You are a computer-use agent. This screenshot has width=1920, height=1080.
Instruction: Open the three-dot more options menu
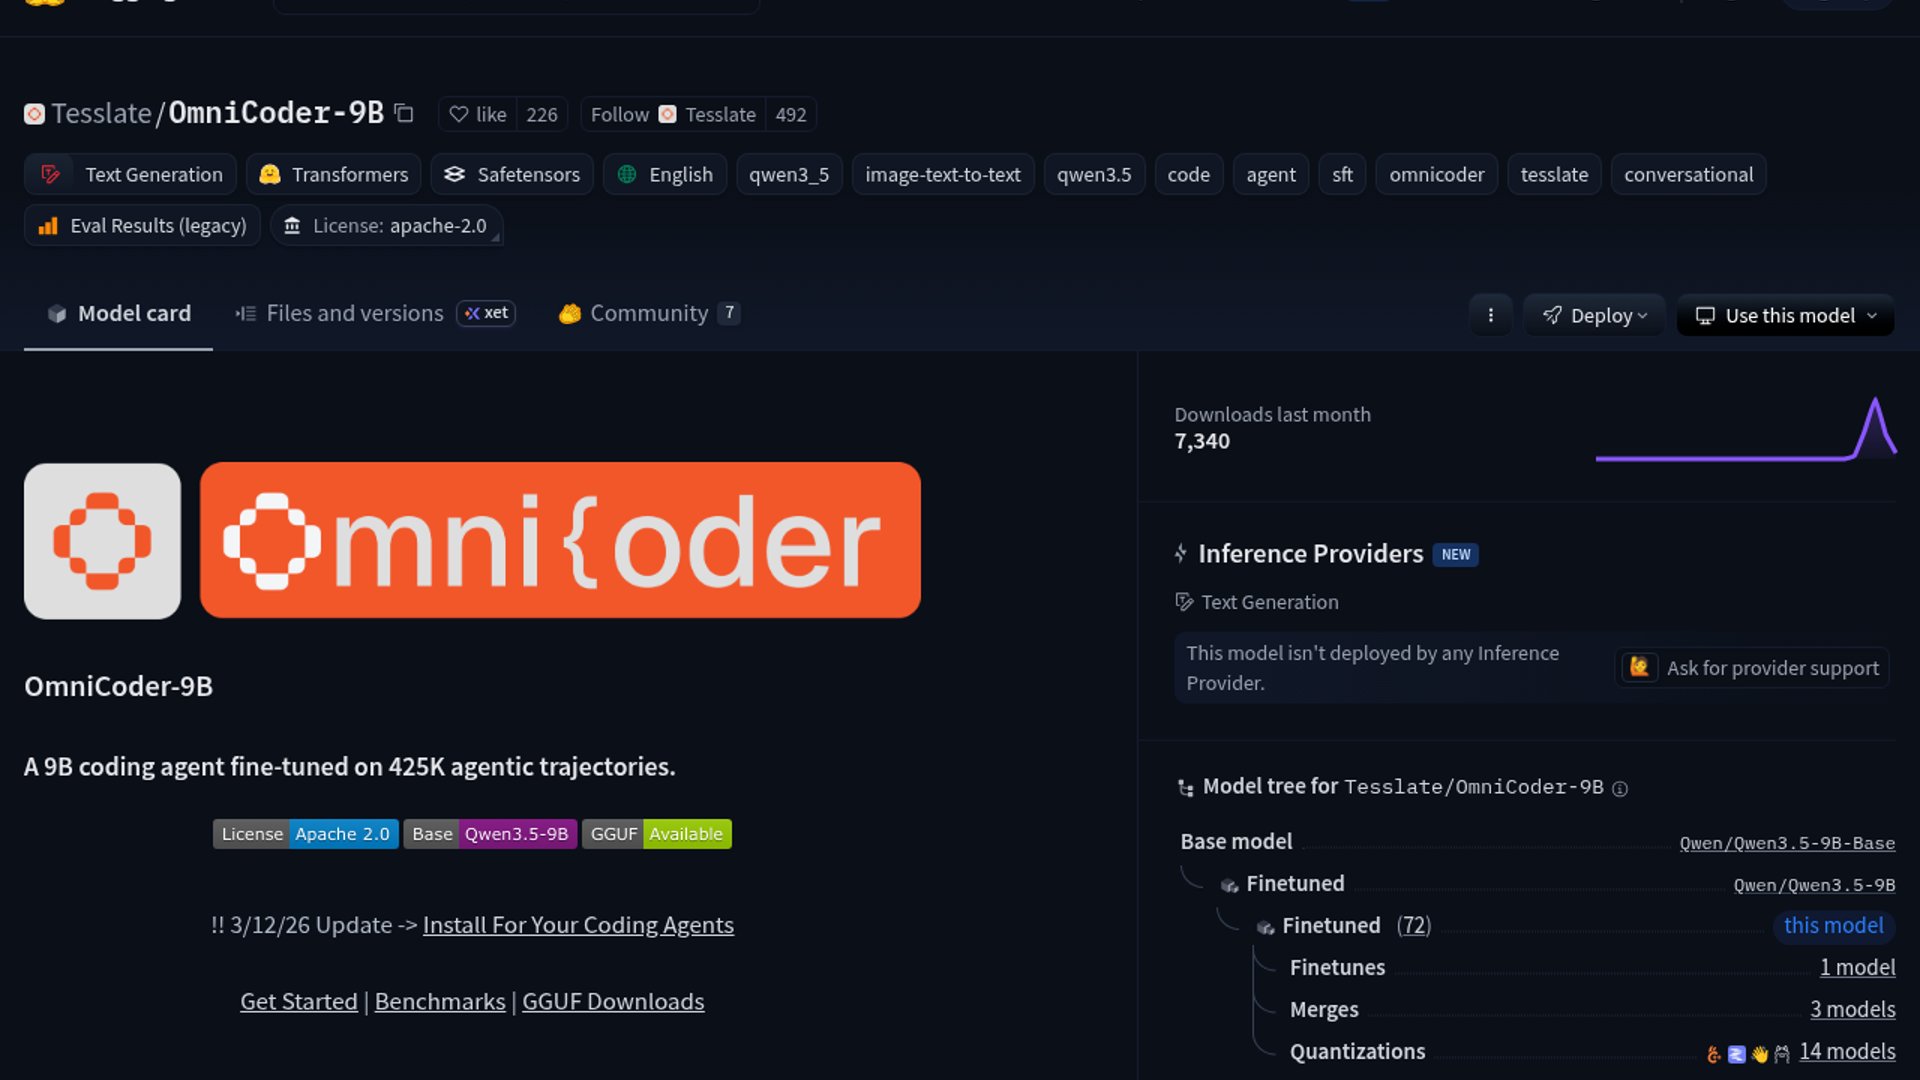pyautogui.click(x=1490, y=315)
